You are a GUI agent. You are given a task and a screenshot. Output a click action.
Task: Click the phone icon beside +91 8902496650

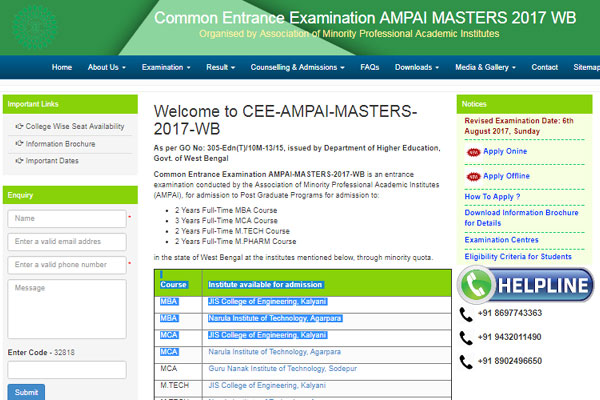click(466, 361)
